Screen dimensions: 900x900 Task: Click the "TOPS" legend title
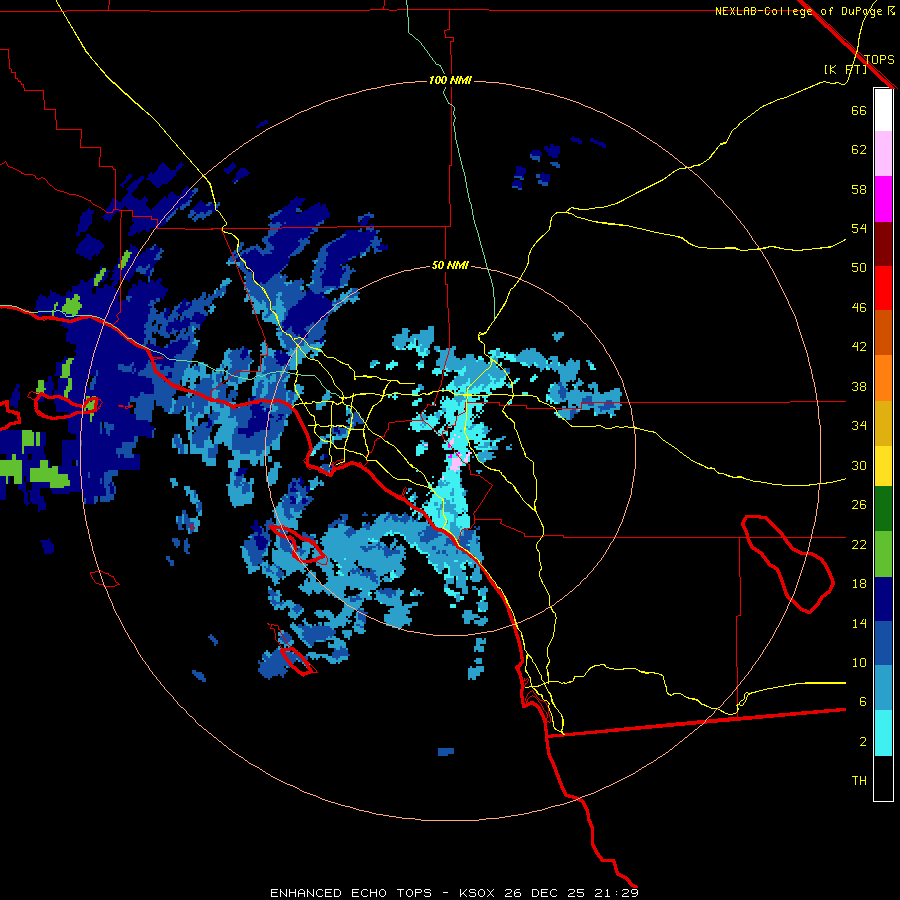pos(879,59)
